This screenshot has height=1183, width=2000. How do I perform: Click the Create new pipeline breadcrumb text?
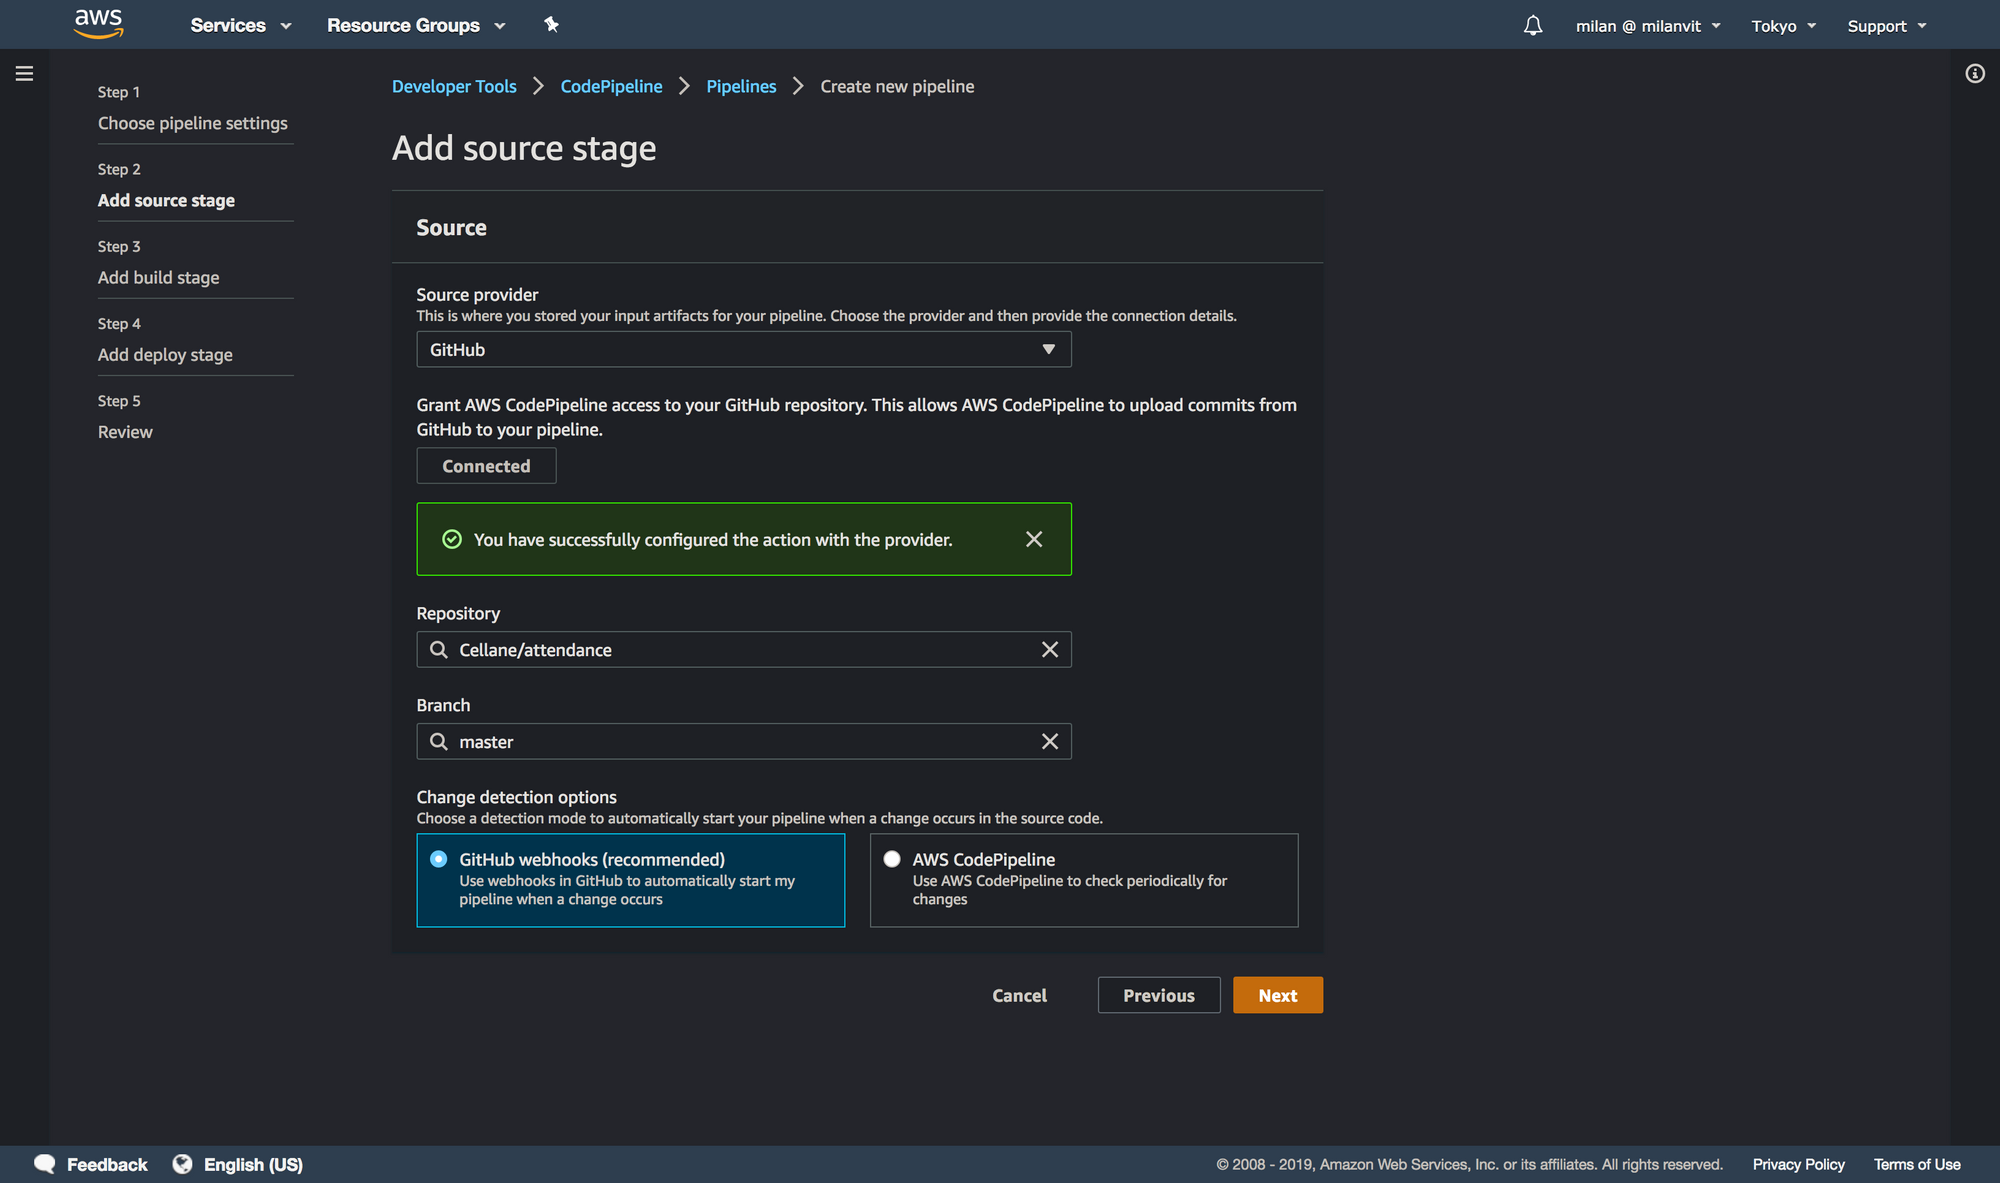tap(897, 86)
